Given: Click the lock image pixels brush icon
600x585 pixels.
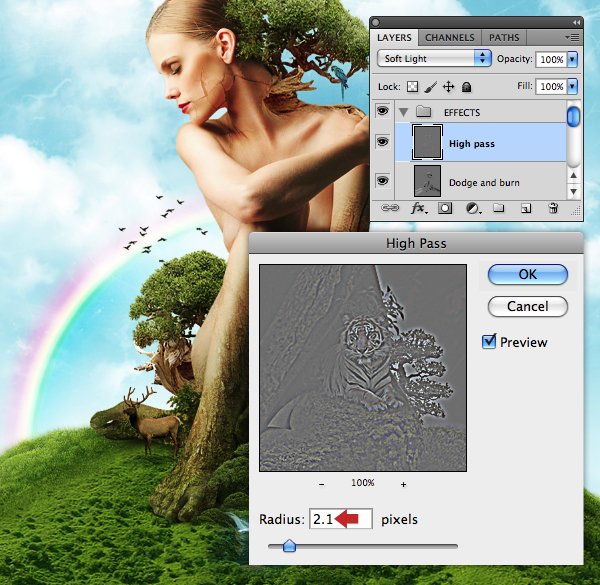Looking at the screenshot, I should tap(430, 87).
